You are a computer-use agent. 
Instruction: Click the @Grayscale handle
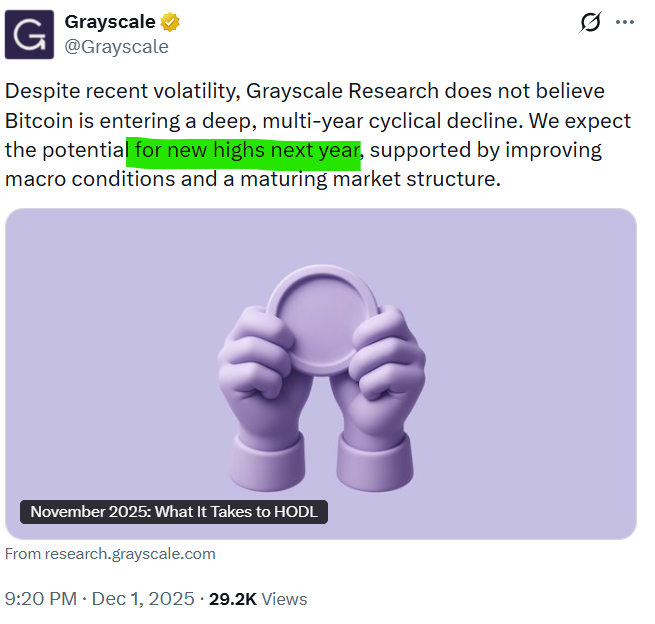(116, 46)
